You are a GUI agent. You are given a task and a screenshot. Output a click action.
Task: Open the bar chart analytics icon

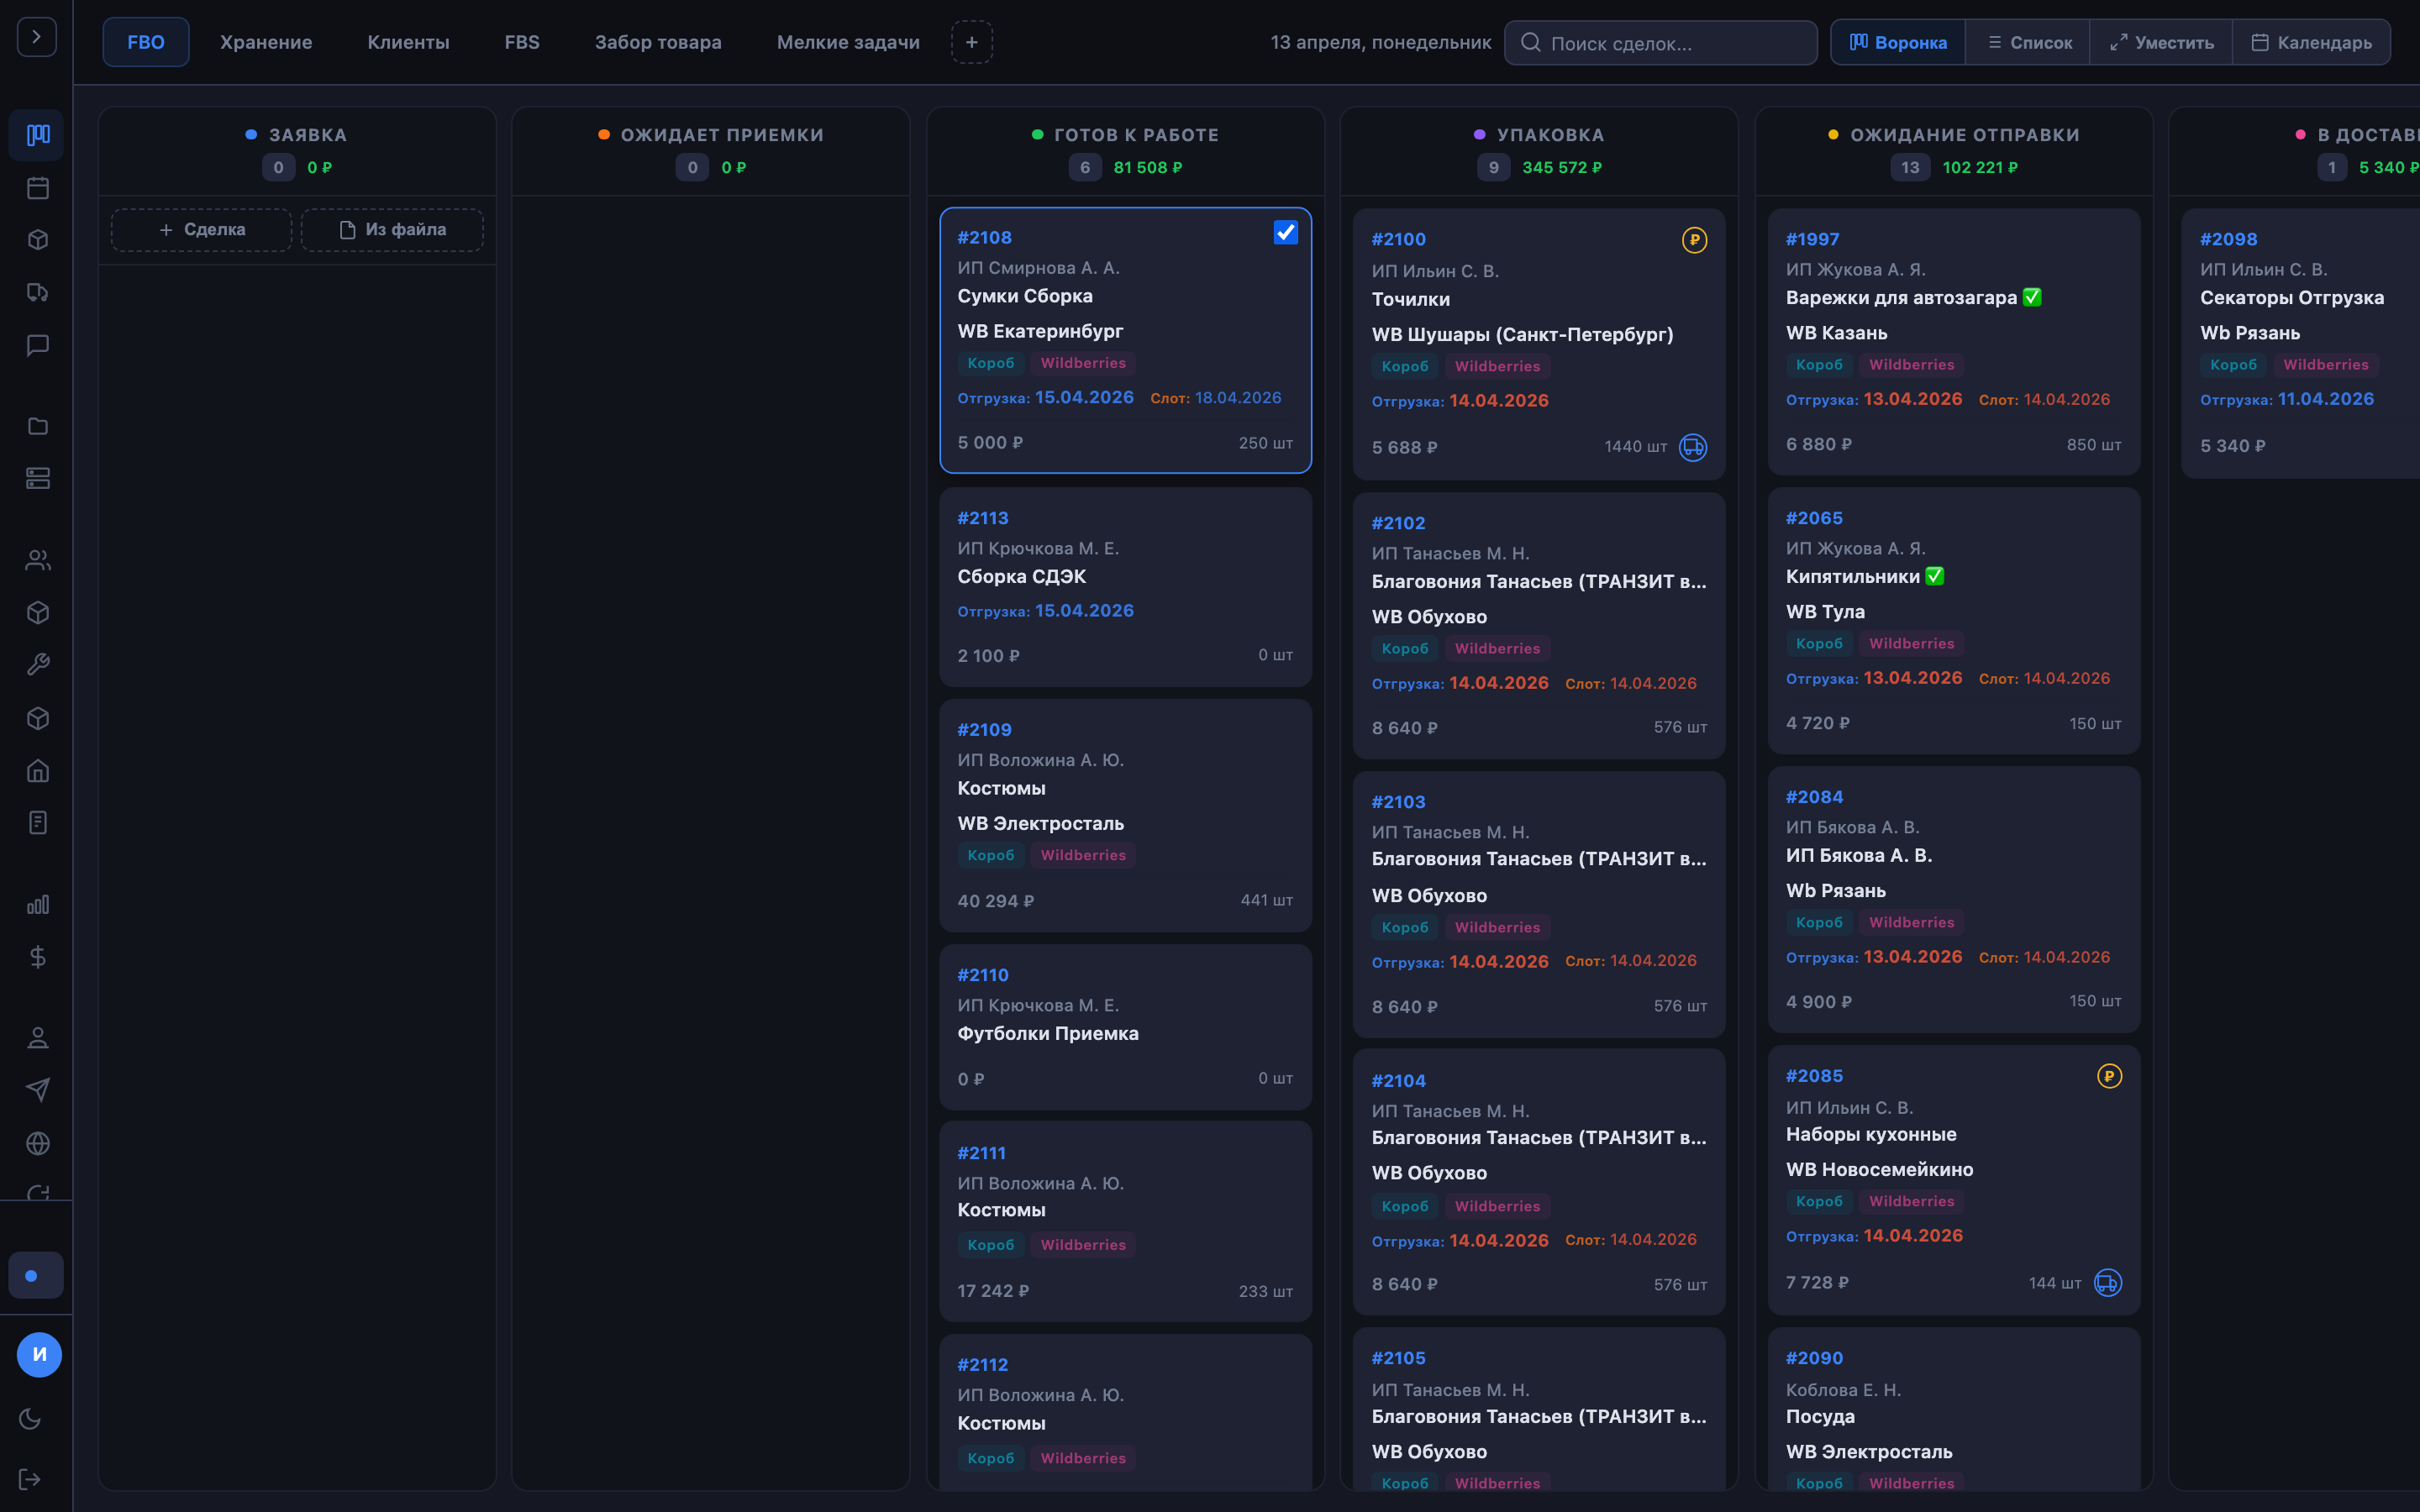[38, 905]
